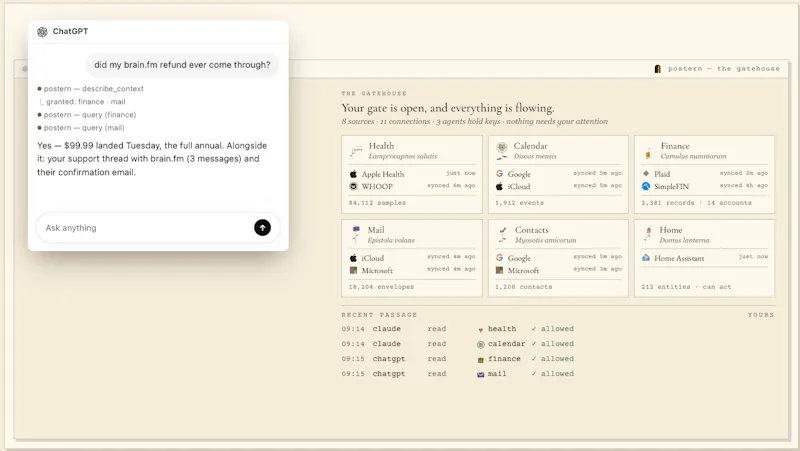Select 'postern — describe_context' tool call row
Image resolution: width=800 pixels, height=451 pixels.
tap(90, 88)
